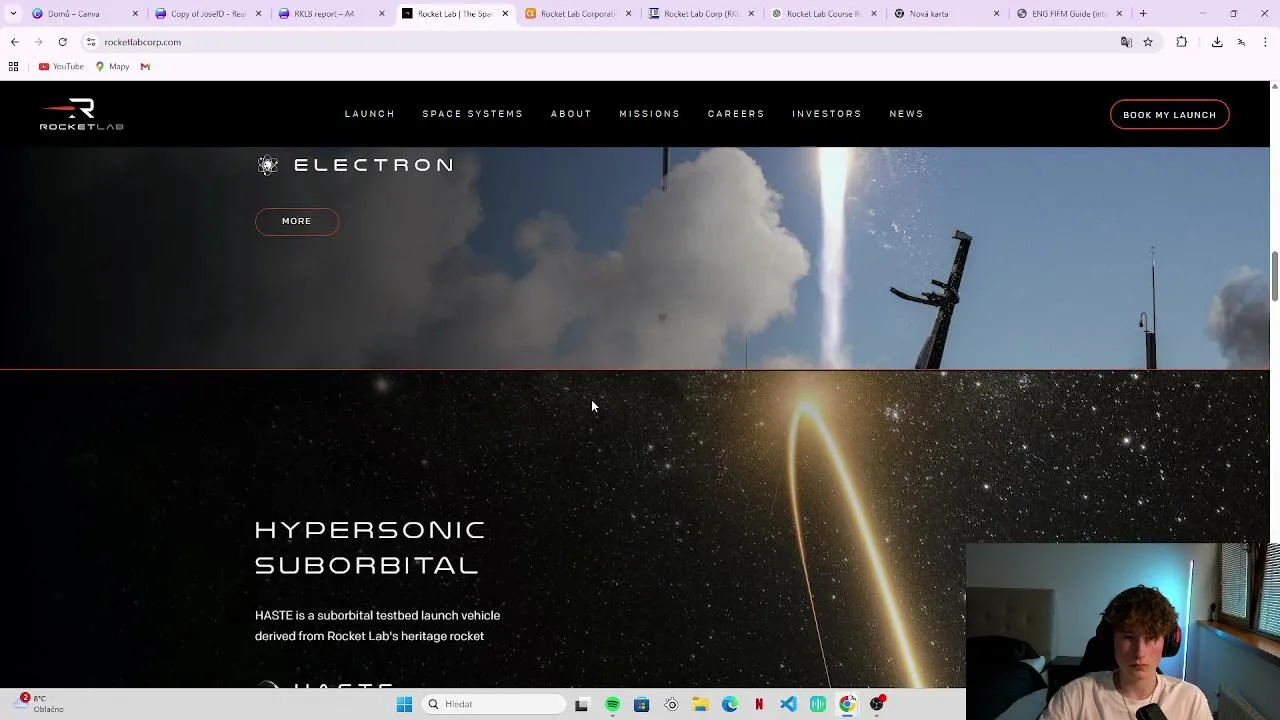Switch to the Rocket Lab Course tab

[x=823, y=14]
